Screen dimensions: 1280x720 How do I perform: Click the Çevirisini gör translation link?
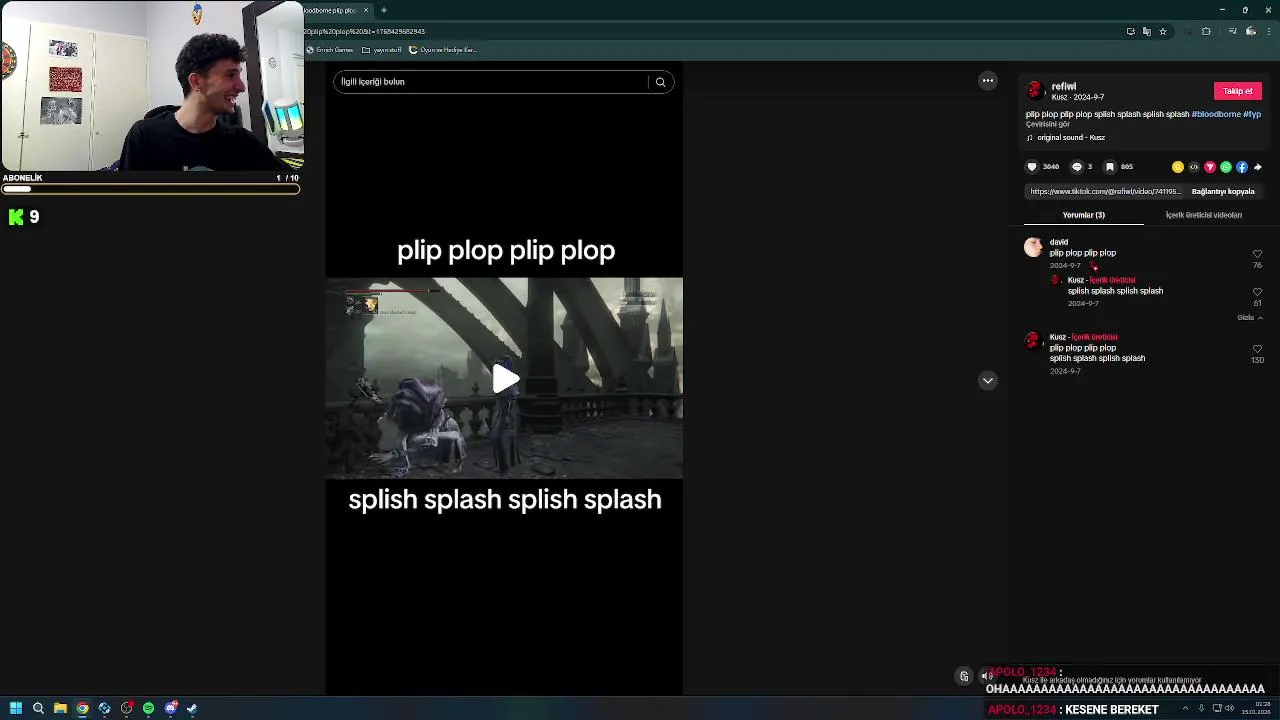click(1047, 125)
